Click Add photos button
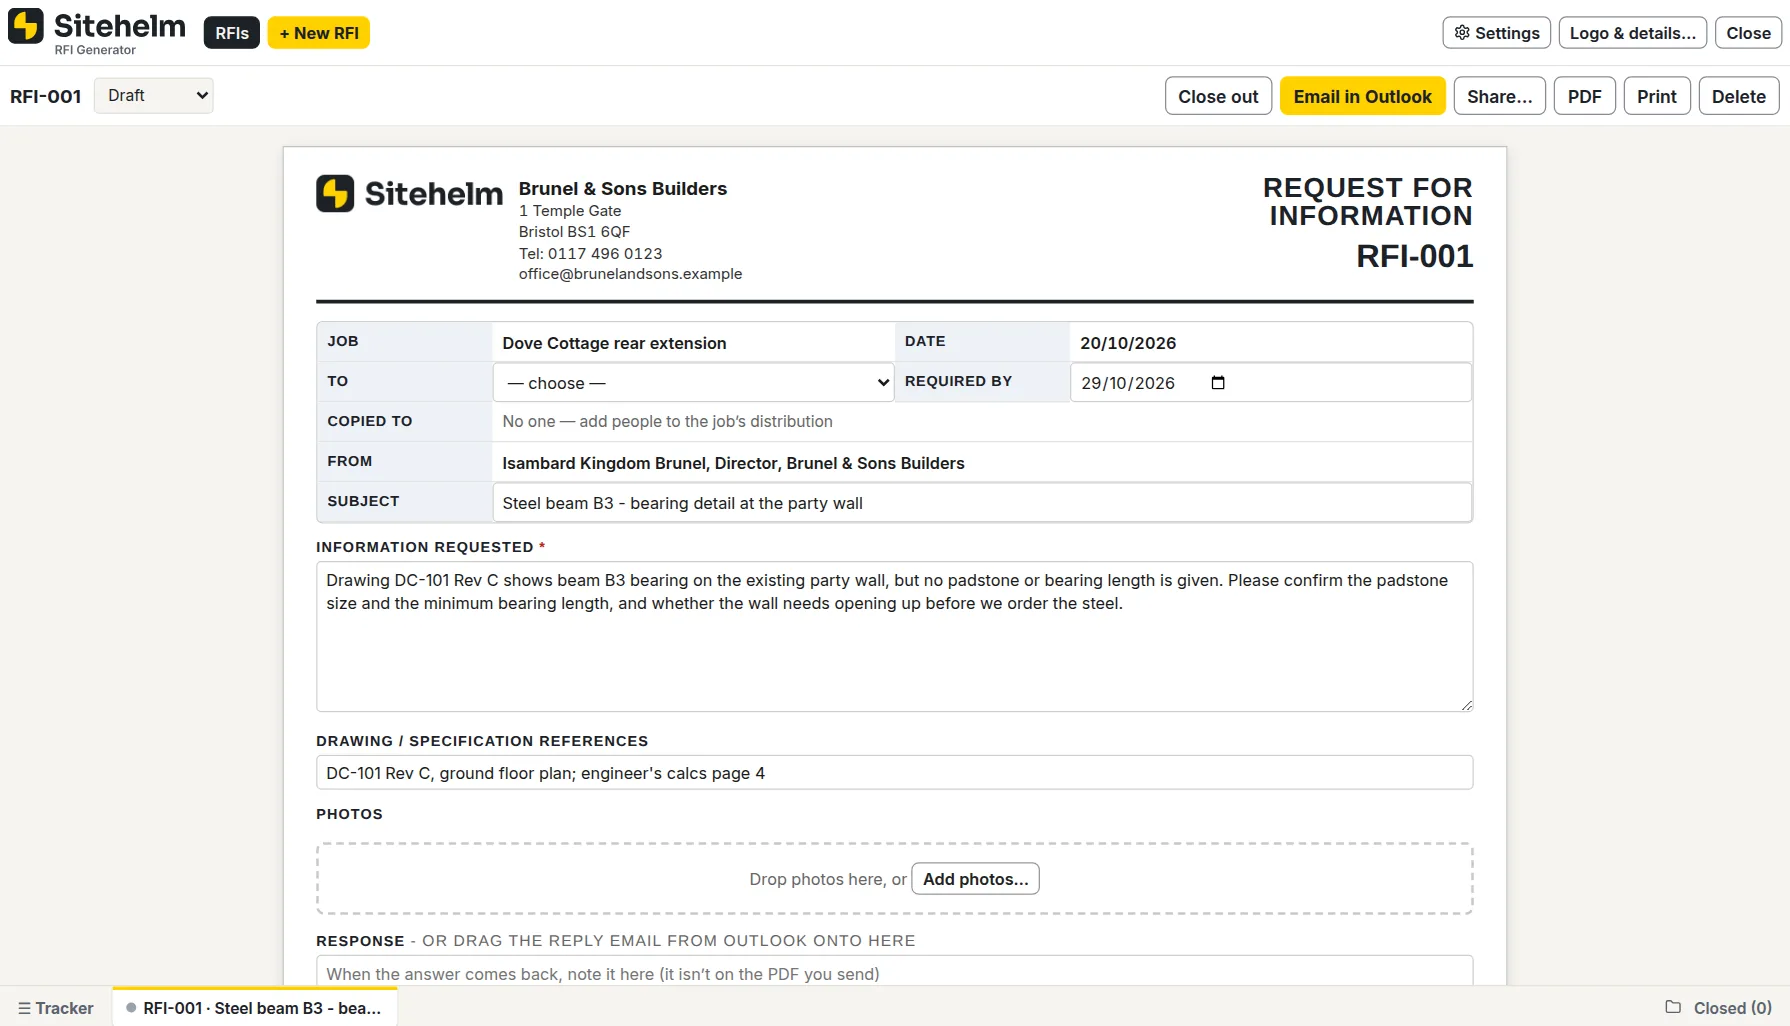 [975, 879]
